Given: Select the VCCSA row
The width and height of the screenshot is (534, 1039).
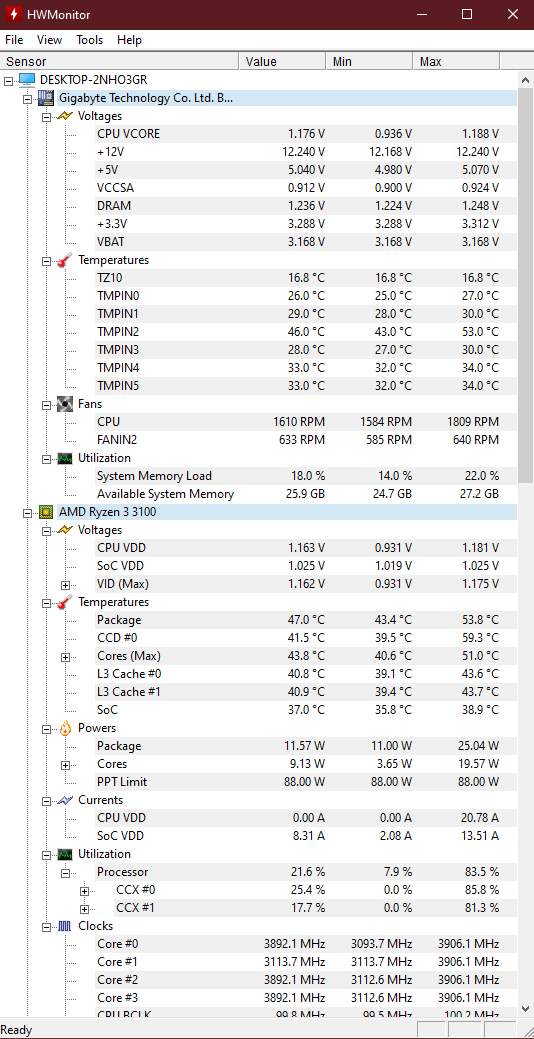Looking at the screenshot, I should 306,188.
